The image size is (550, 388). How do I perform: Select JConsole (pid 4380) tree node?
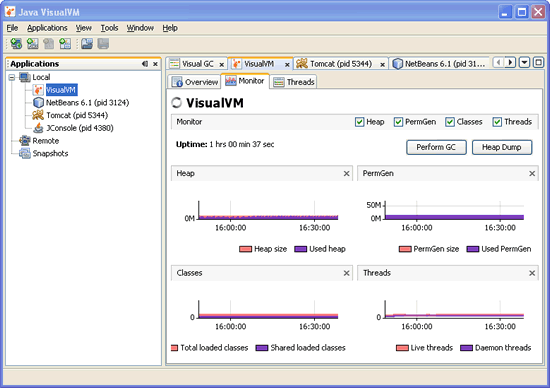[x=80, y=128]
